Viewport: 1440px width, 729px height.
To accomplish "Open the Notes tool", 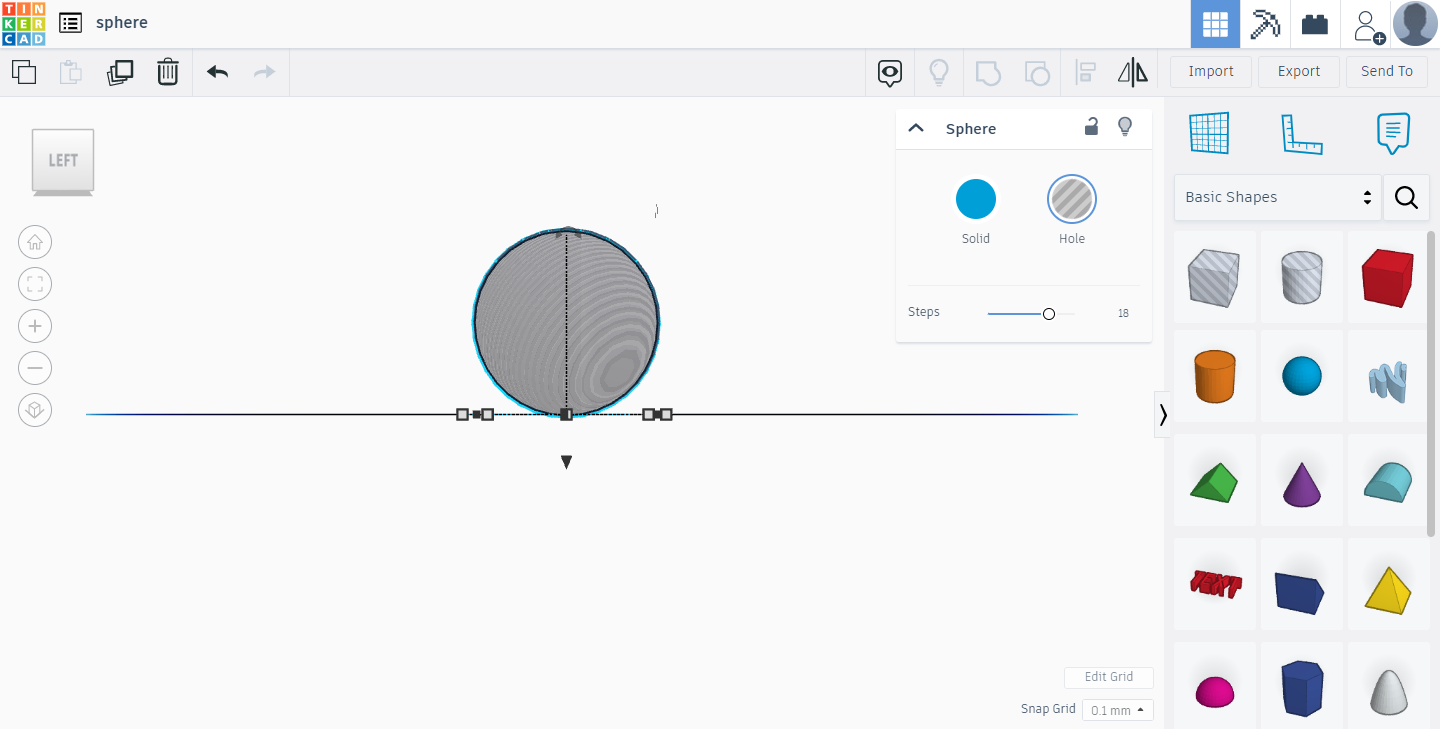I will [x=1392, y=133].
